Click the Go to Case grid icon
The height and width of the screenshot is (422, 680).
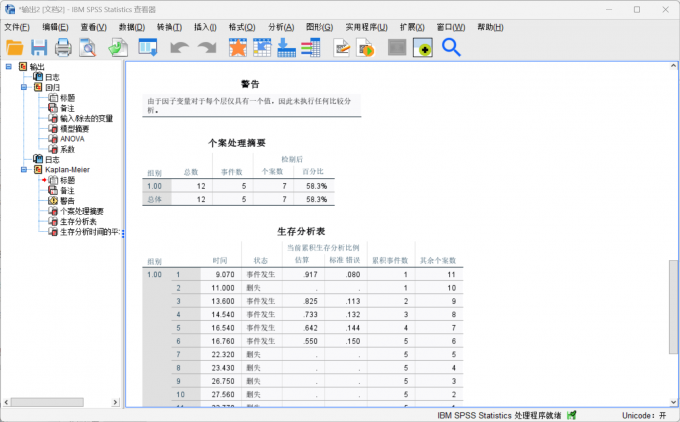[x=262, y=47]
